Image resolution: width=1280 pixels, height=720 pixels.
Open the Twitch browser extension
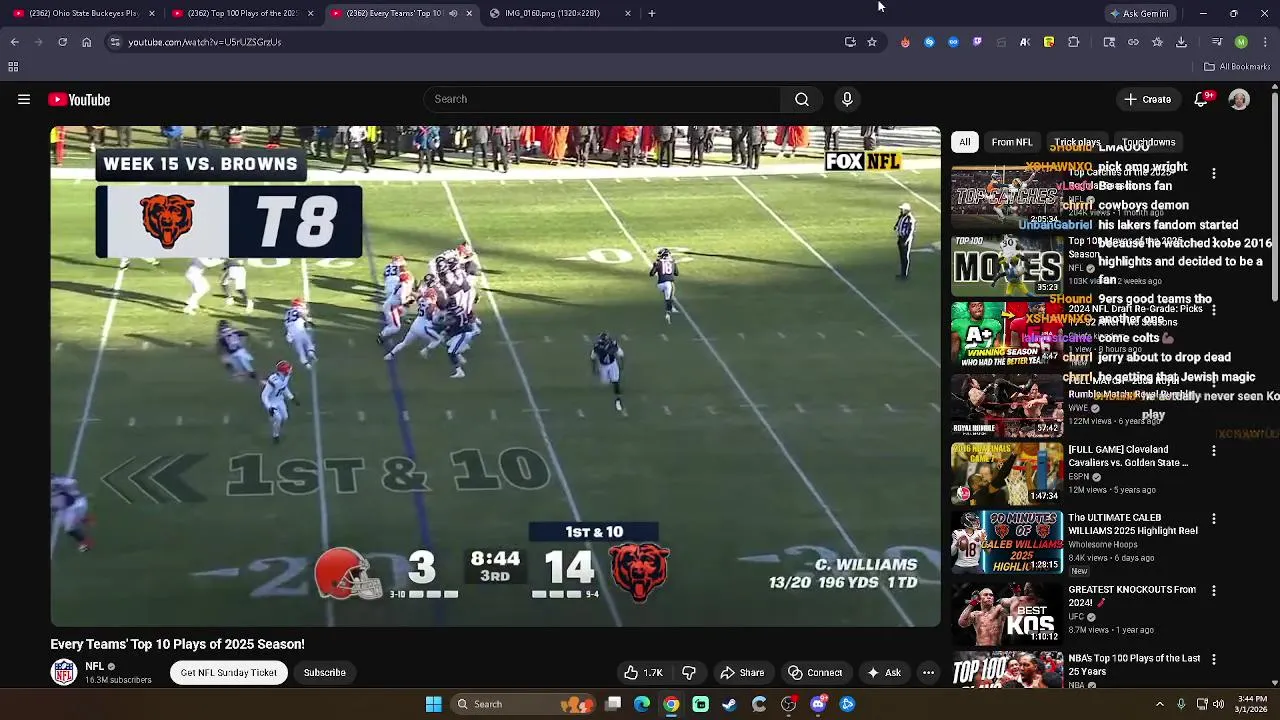pyautogui.click(x=977, y=42)
